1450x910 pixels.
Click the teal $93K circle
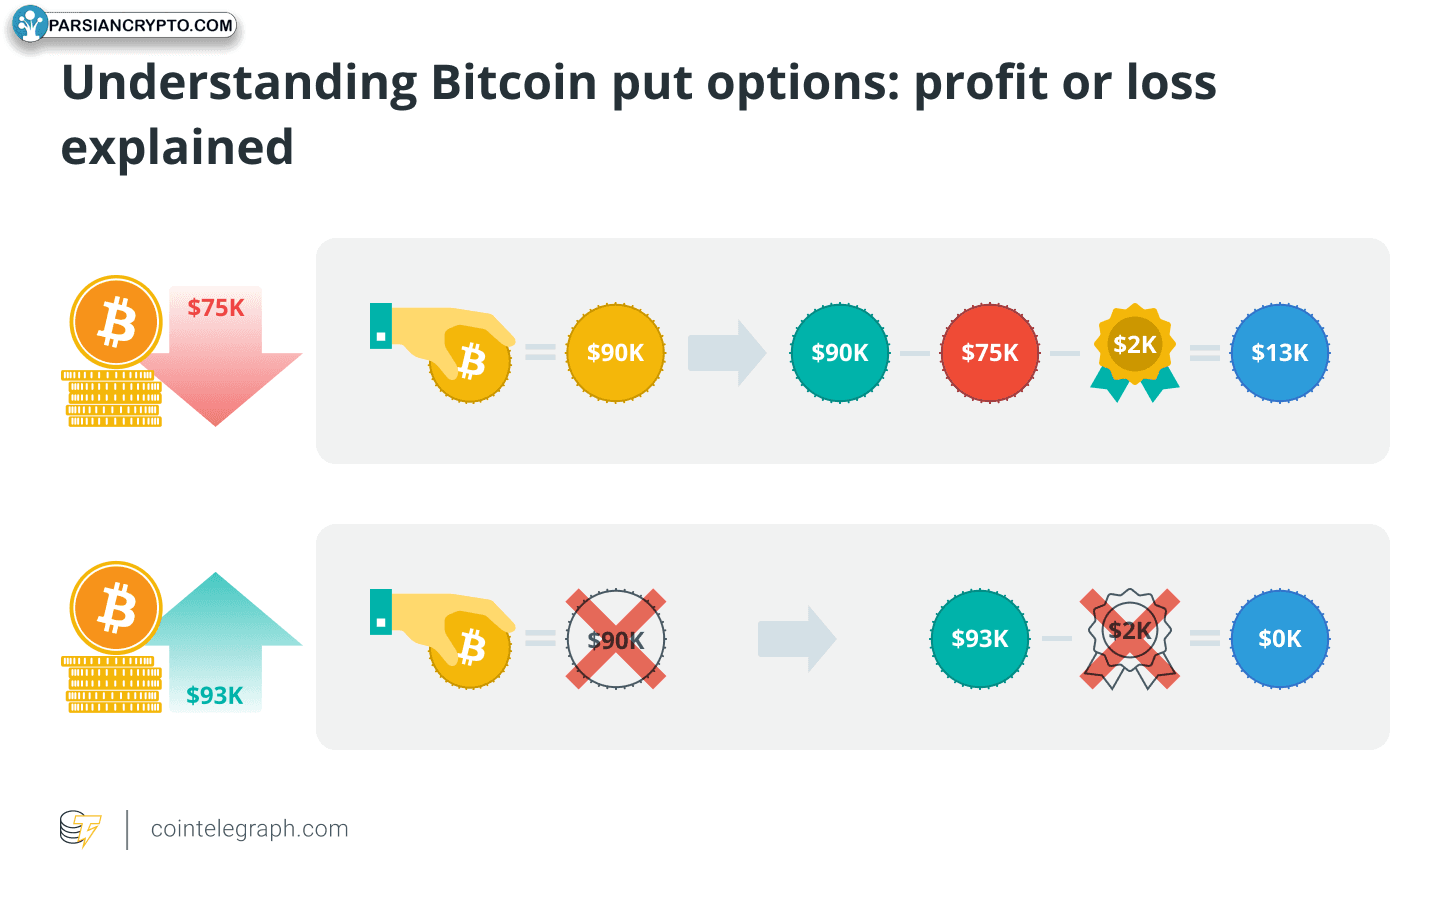coord(980,639)
